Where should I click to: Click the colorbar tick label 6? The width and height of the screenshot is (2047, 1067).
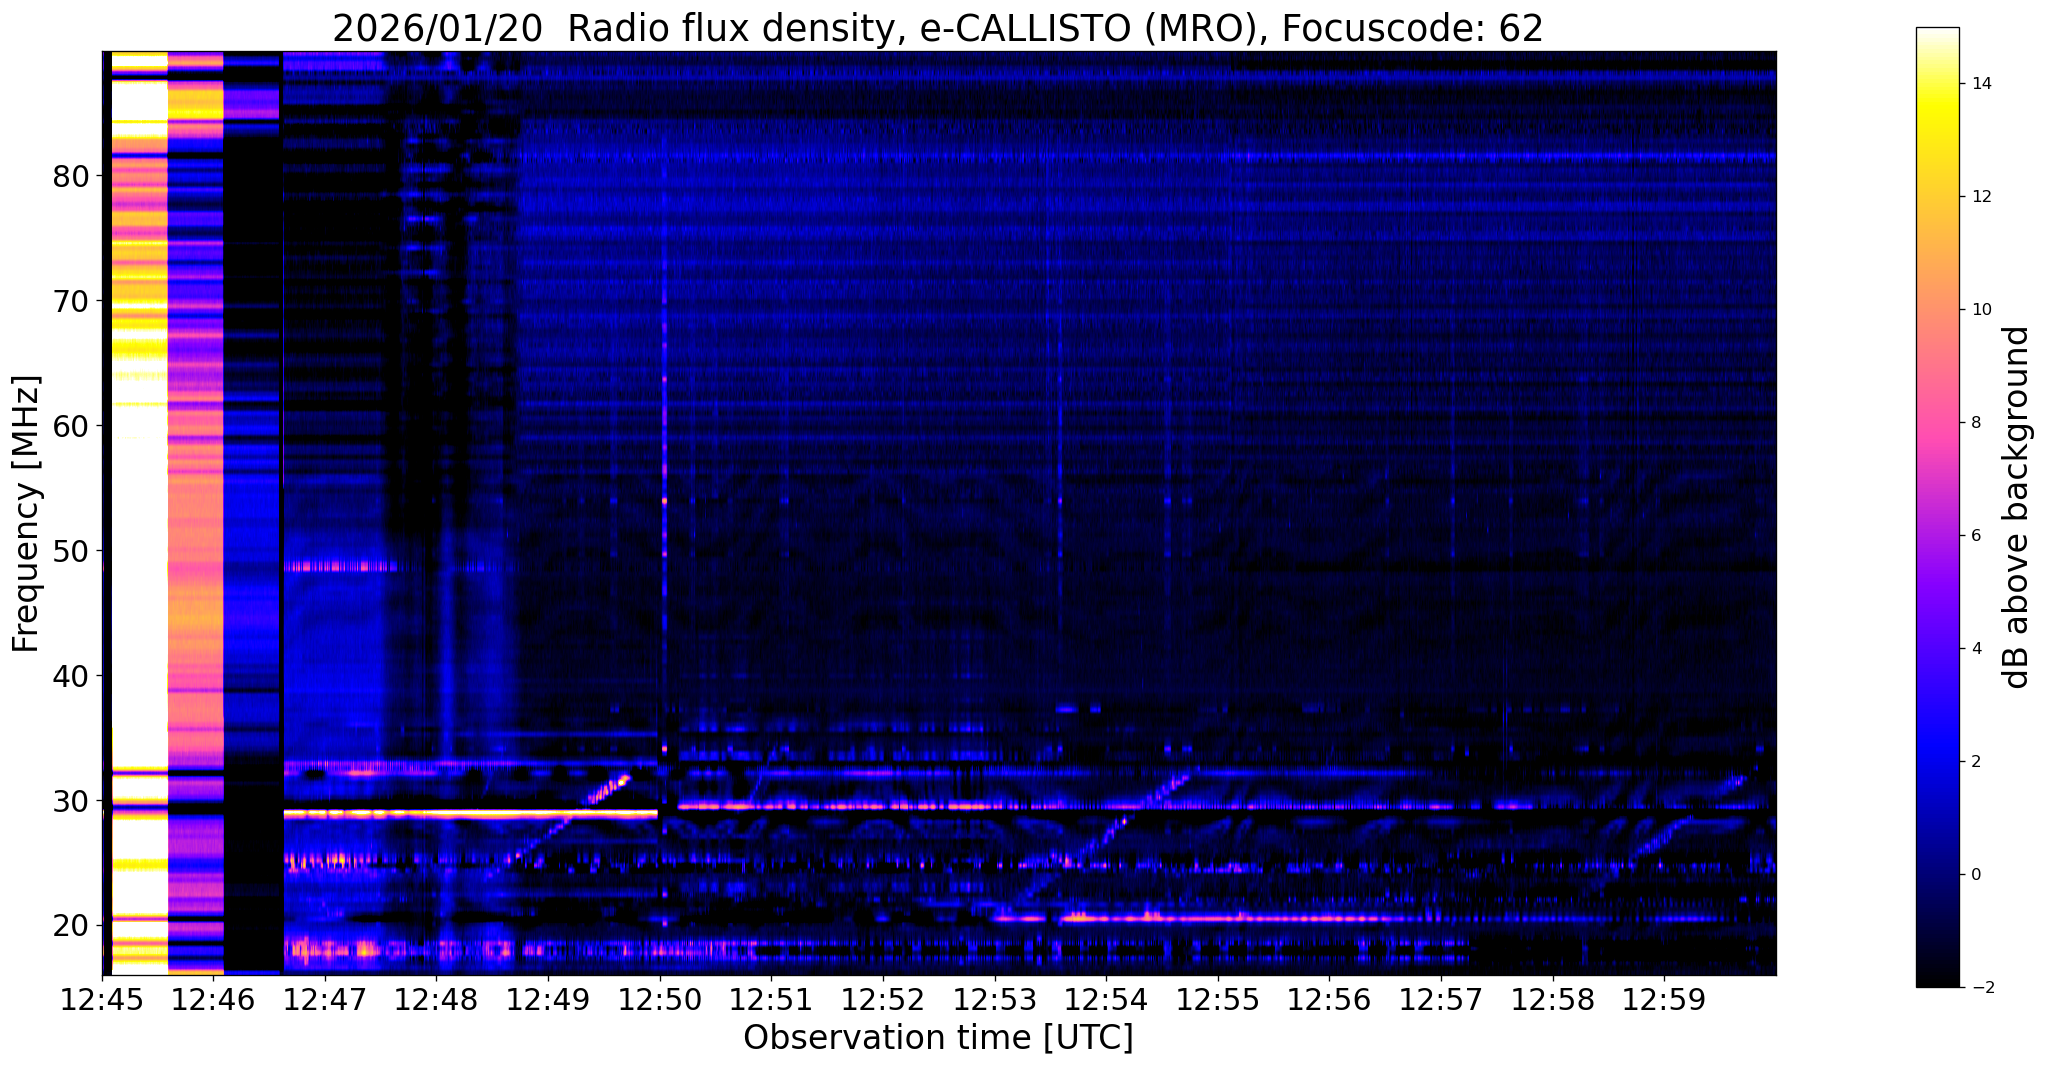pos(1974,536)
